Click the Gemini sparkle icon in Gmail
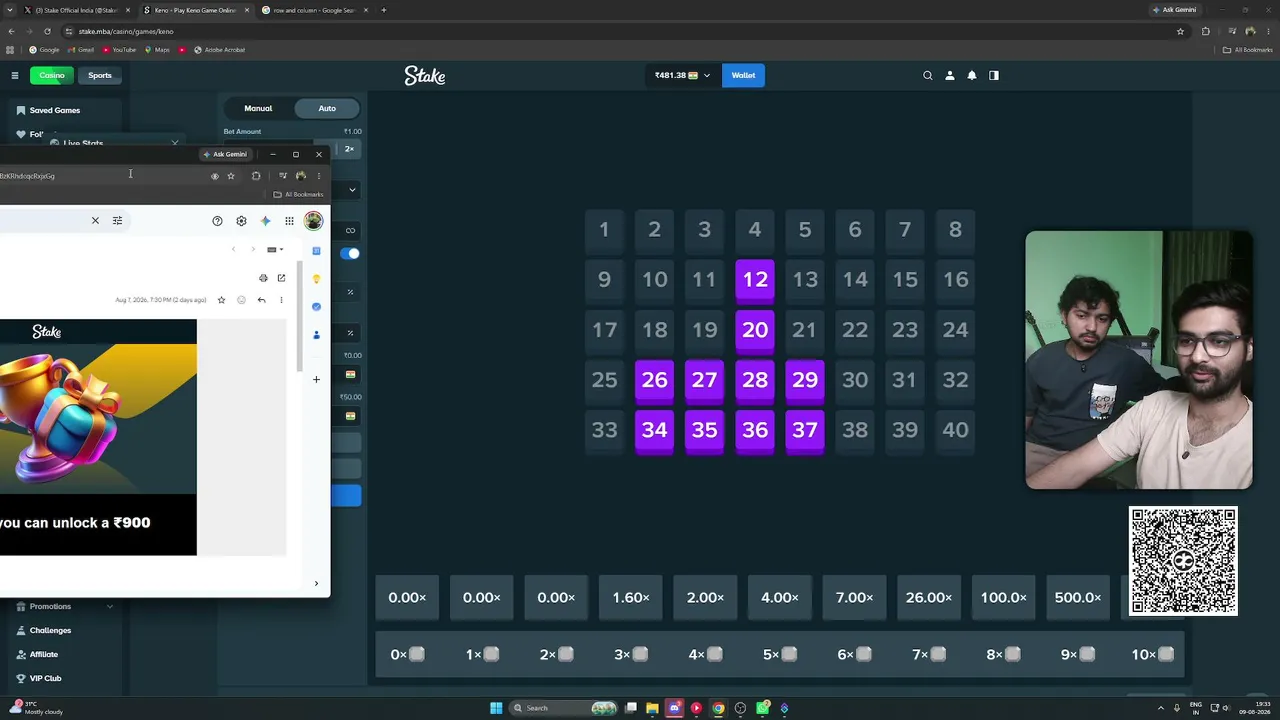Viewport: 1280px width, 720px height. (265, 221)
